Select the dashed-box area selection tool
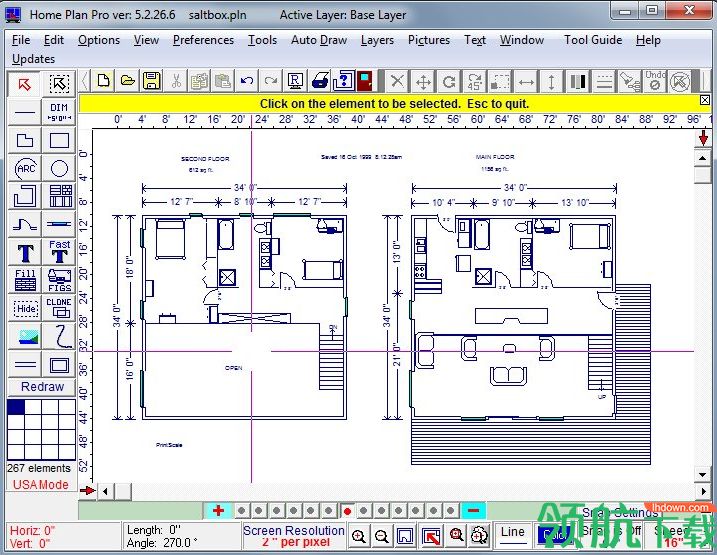The height and width of the screenshot is (555, 717). [59, 84]
